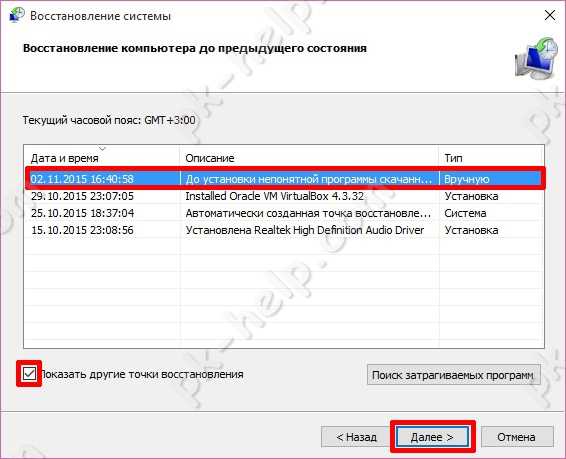Screen dimensions: 566x459
Task: Cancel with the Отмена button
Action: 517,437
